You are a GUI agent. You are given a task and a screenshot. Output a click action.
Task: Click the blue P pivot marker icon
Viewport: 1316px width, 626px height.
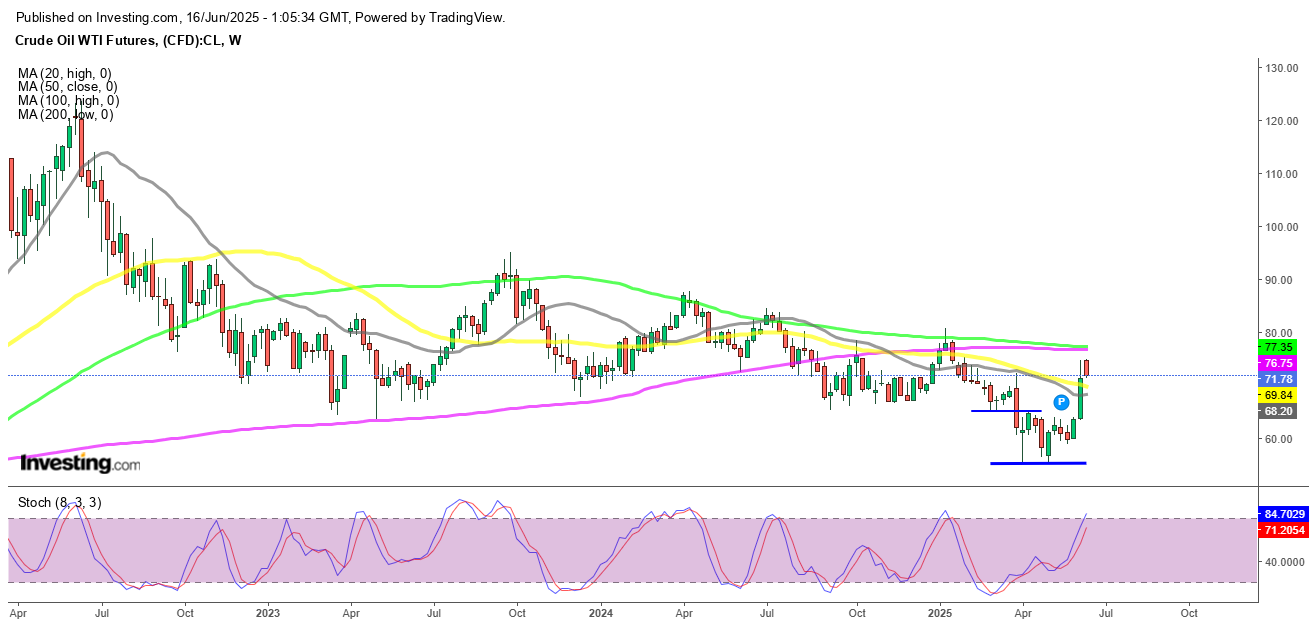pyautogui.click(x=1060, y=403)
